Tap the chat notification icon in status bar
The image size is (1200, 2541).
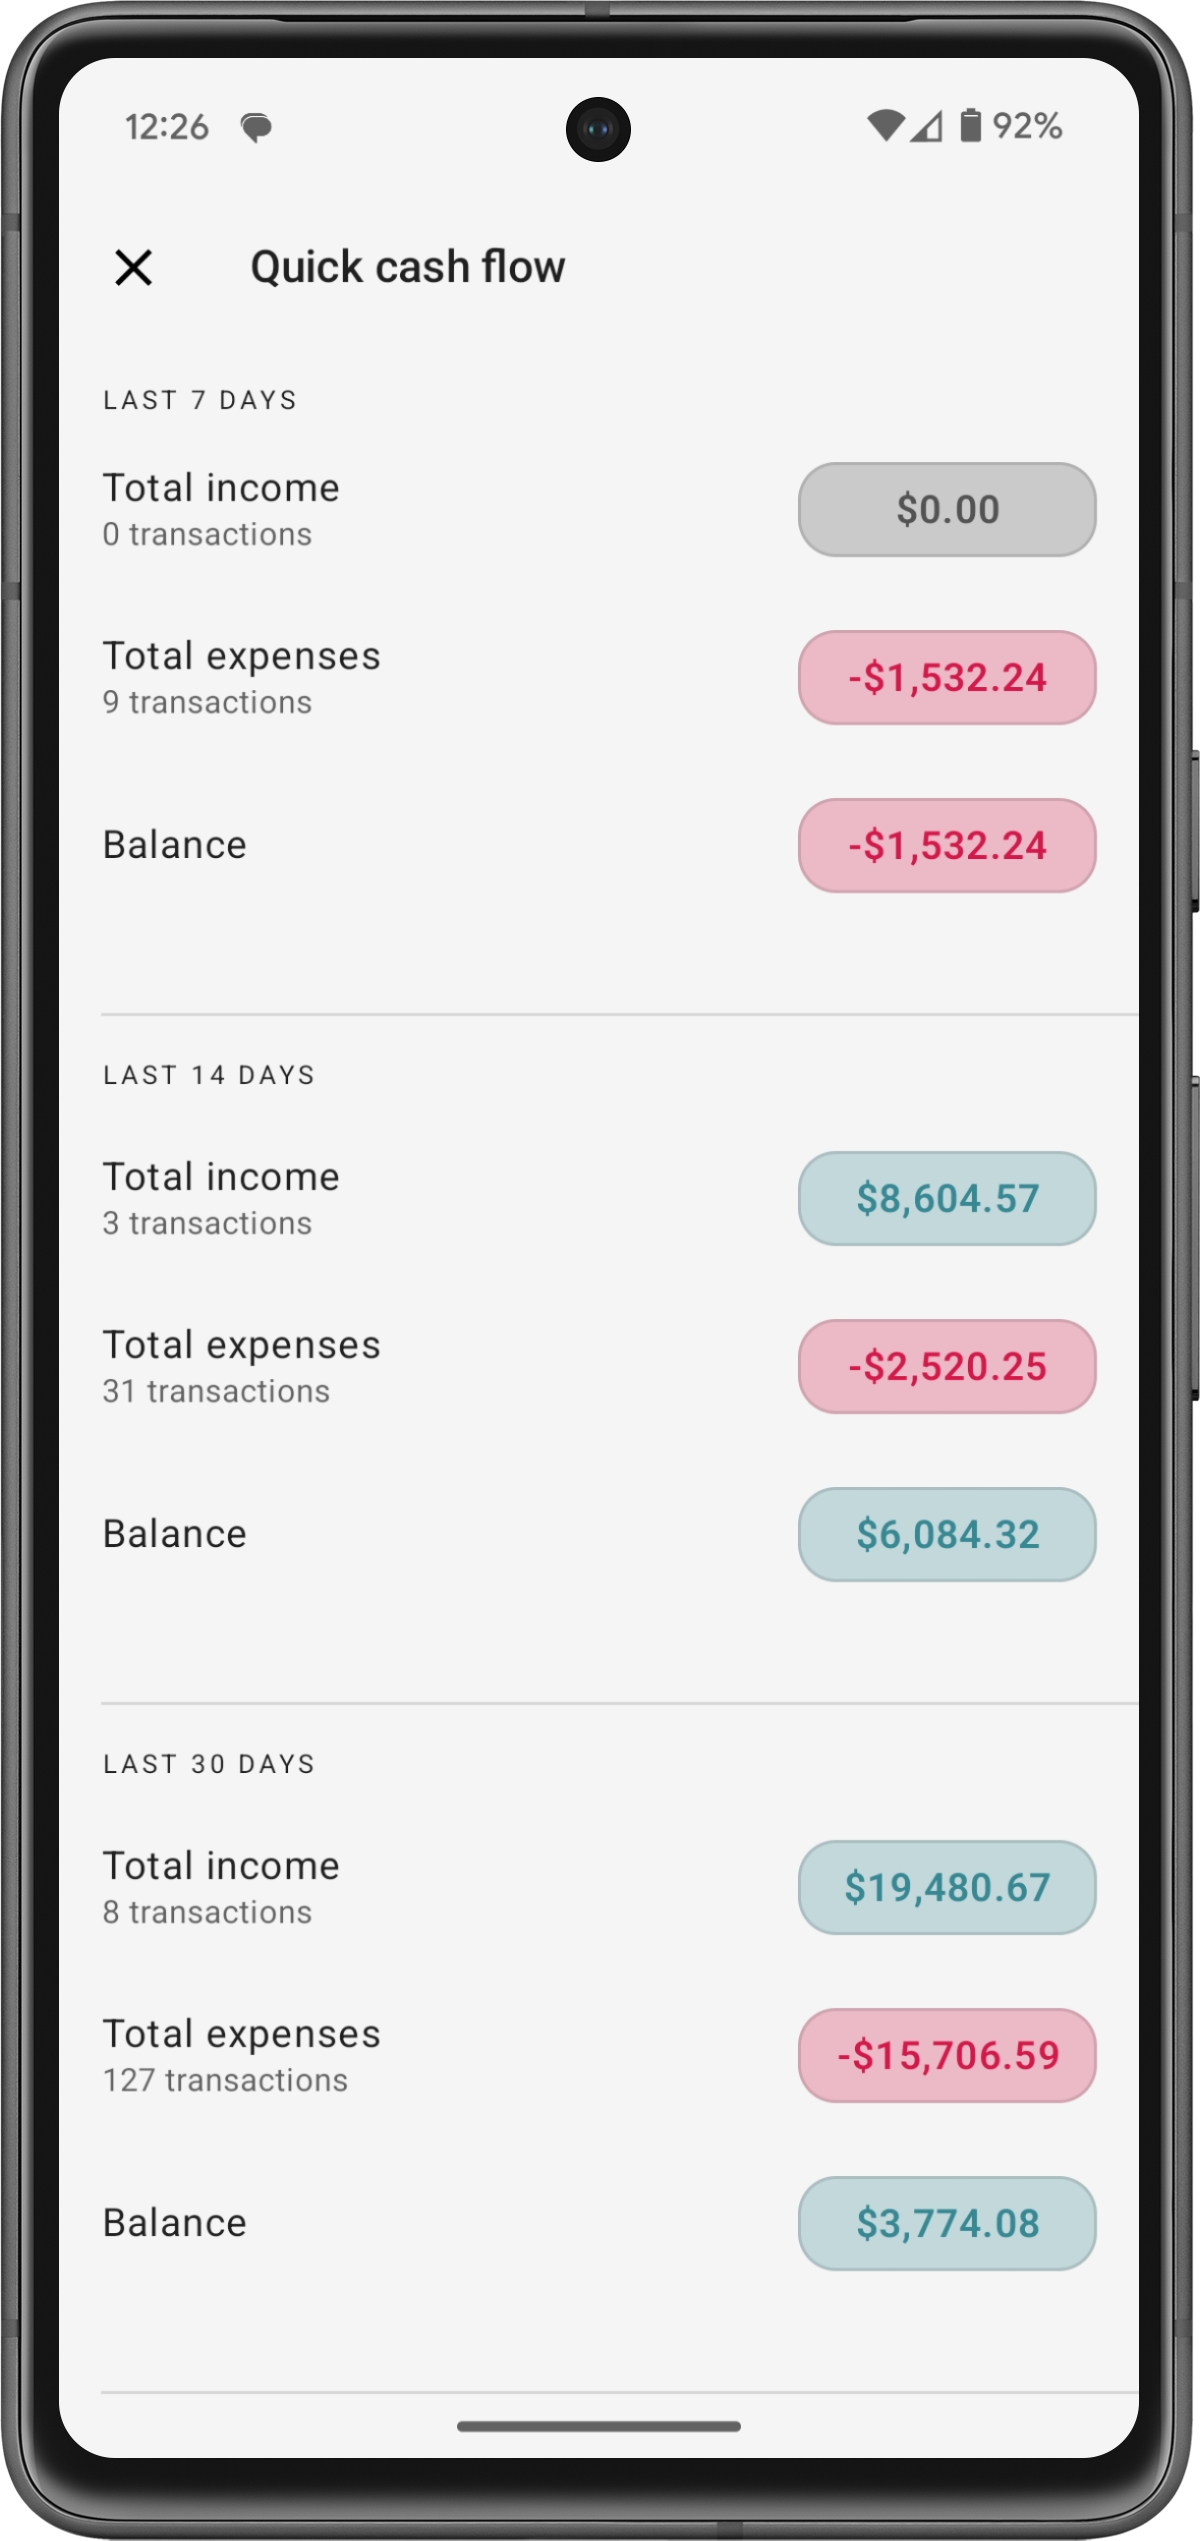256,128
